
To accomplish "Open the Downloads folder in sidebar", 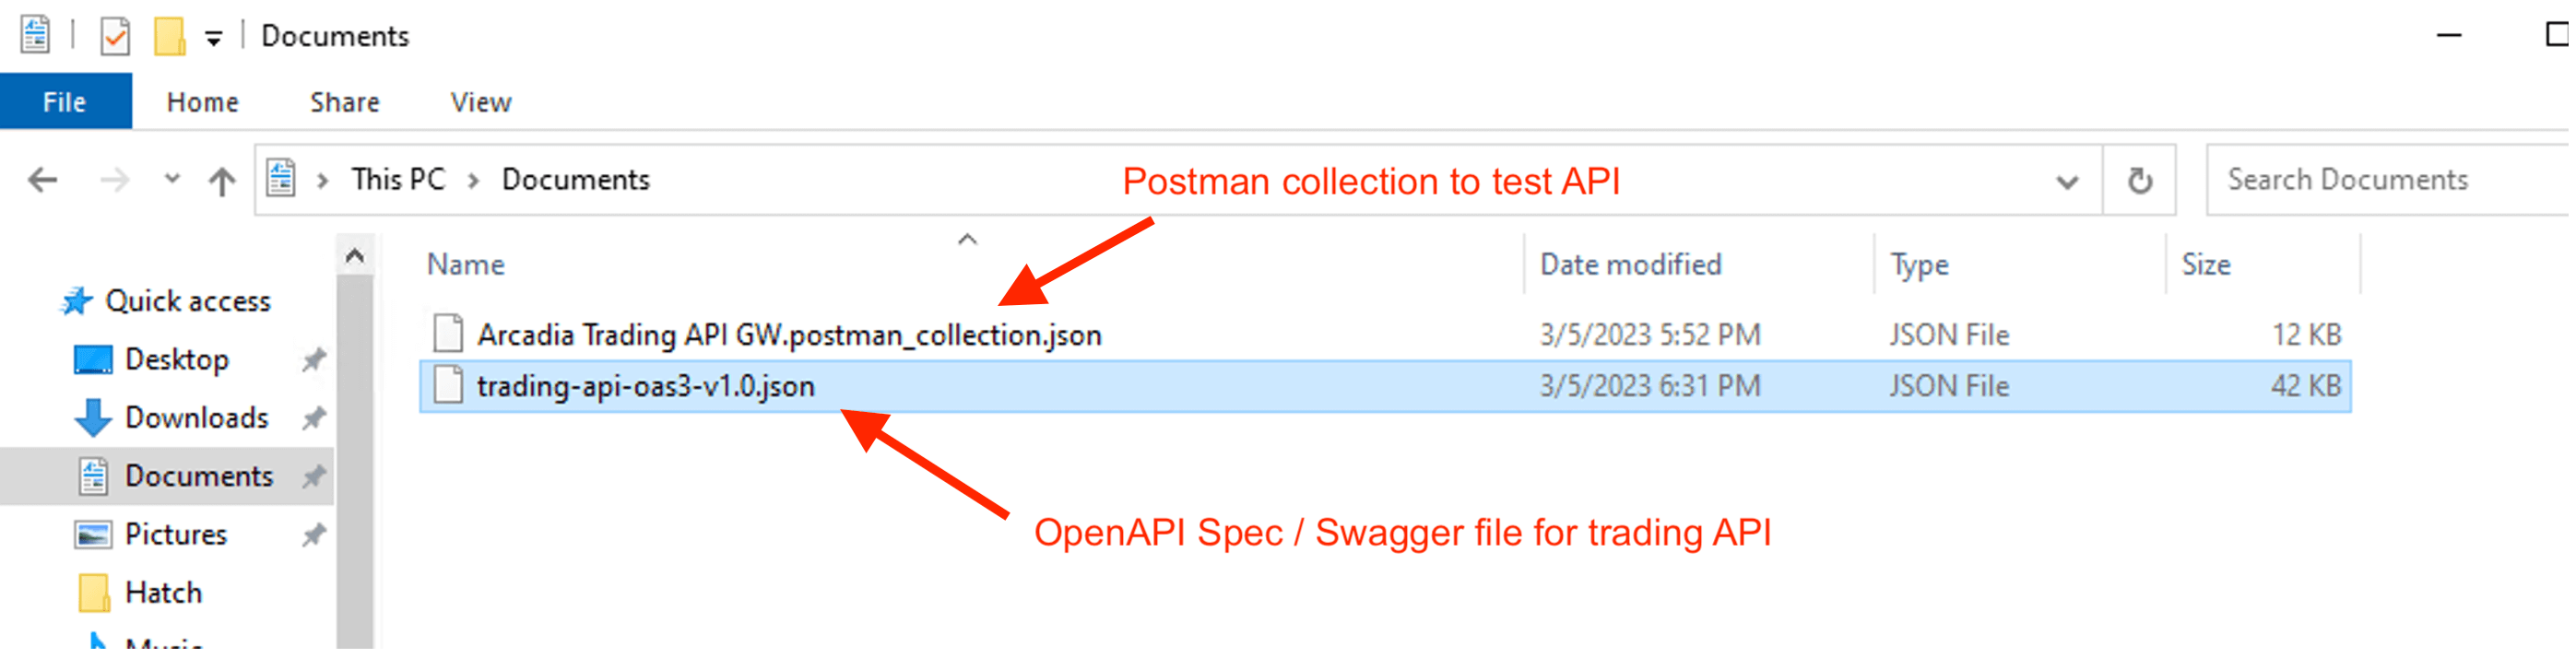I will 196,418.
